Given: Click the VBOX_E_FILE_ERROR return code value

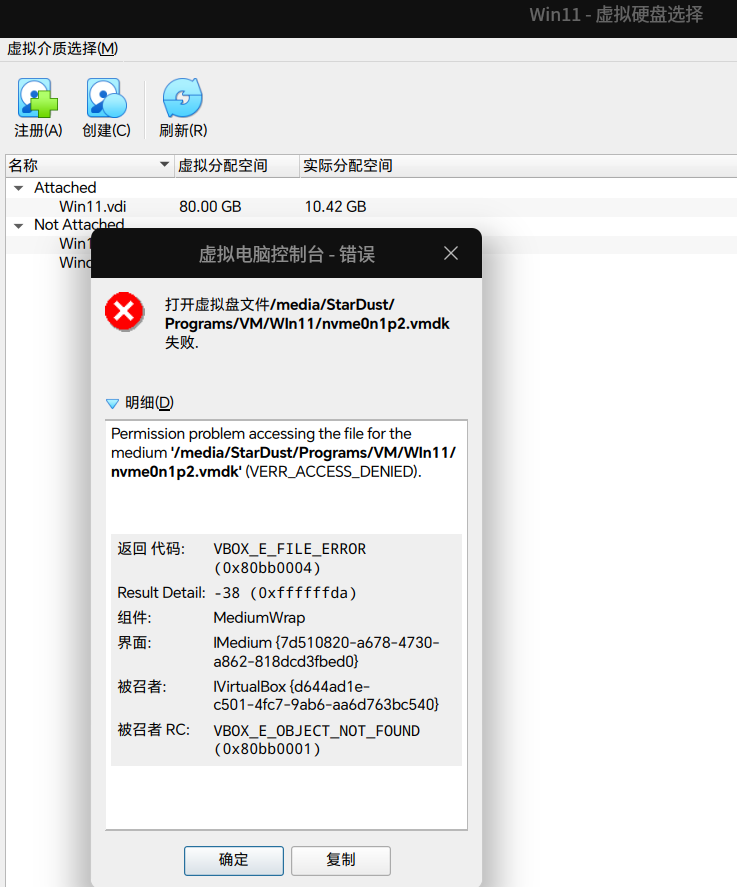Looking at the screenshot, I should [x=290, y=558].
